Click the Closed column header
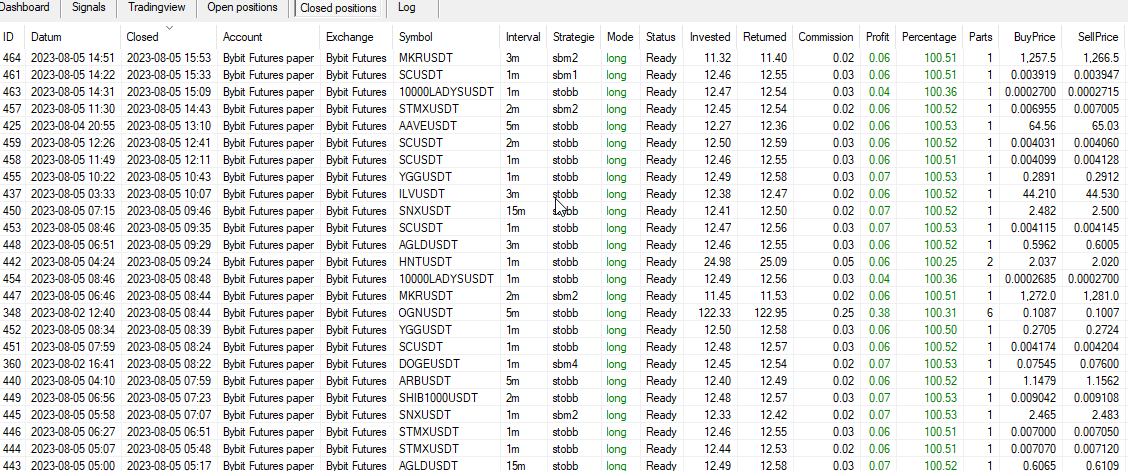1128x471 pixels. [142, 37]
